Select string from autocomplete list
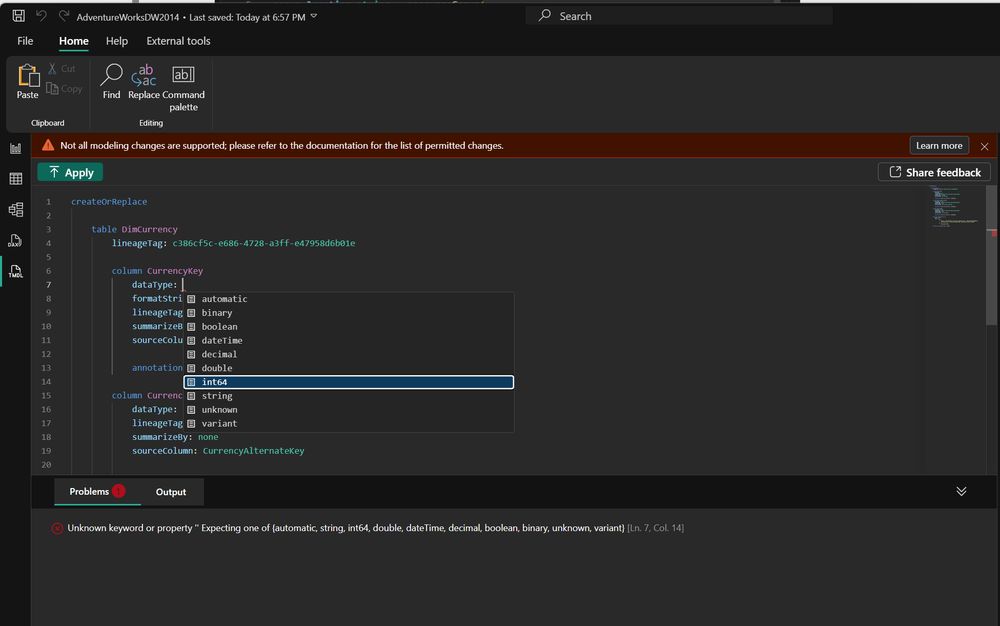Viewport: 1000px width, 626px height. [x=348, y=396]
